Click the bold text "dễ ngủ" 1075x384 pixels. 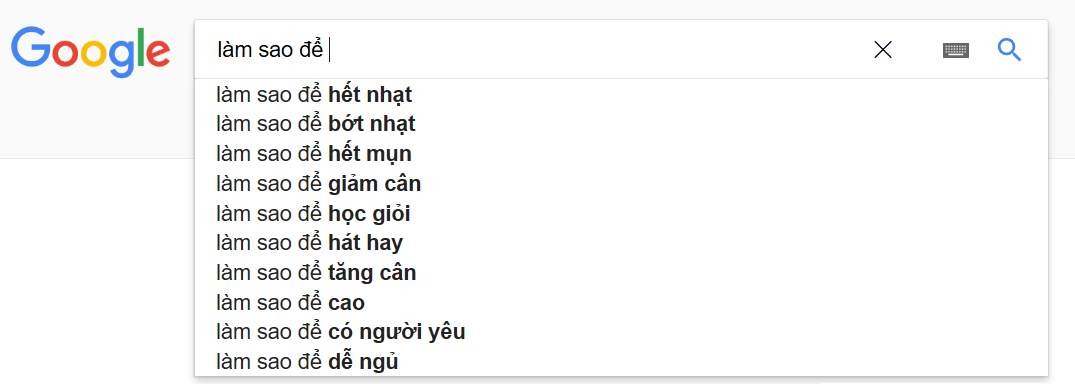363,361
